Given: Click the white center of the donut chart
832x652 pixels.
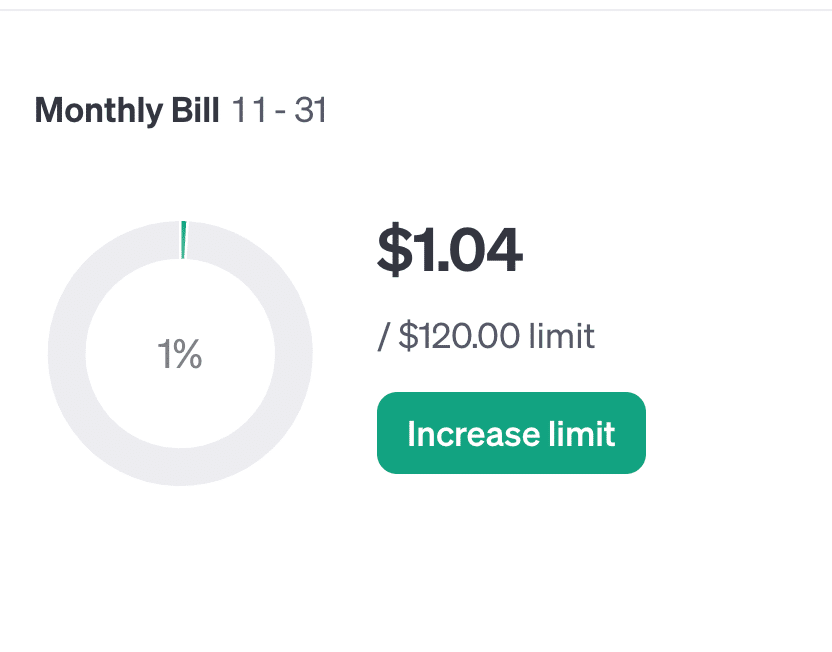Looking at the screenshot, I should [x=180, y=403].
